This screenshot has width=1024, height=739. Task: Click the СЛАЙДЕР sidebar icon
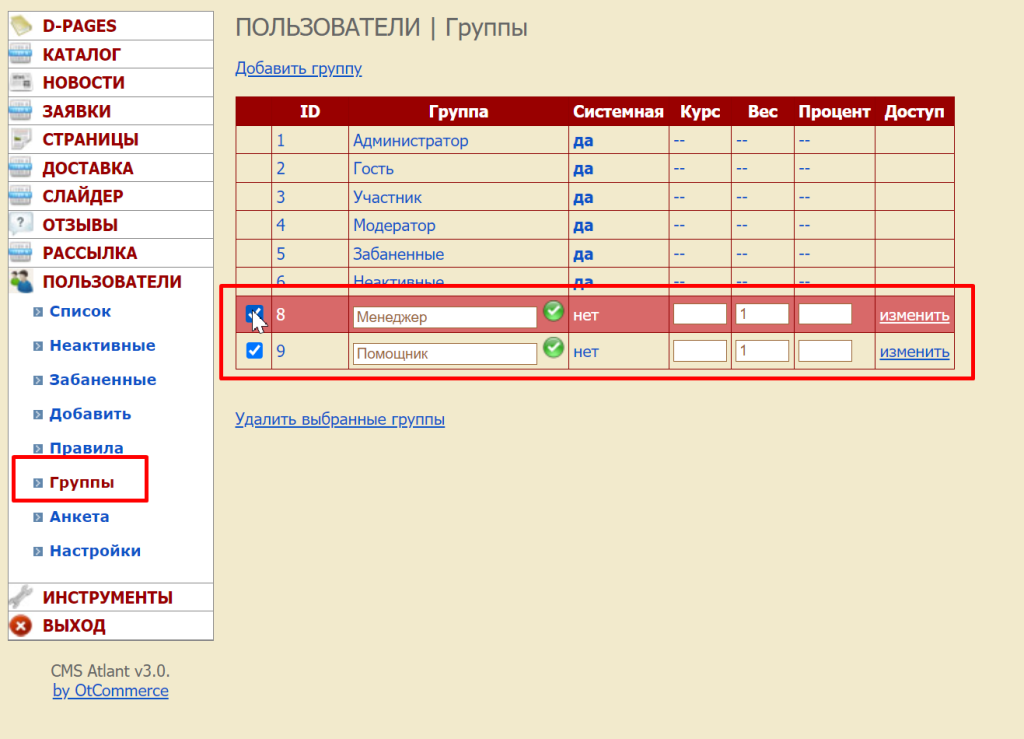tap(21, 196)
